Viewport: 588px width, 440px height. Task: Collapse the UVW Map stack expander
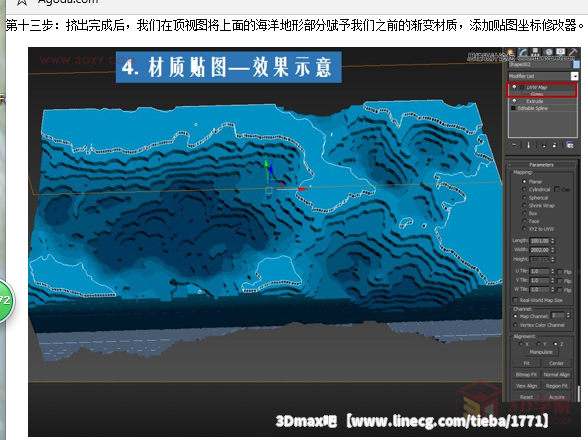522,87
